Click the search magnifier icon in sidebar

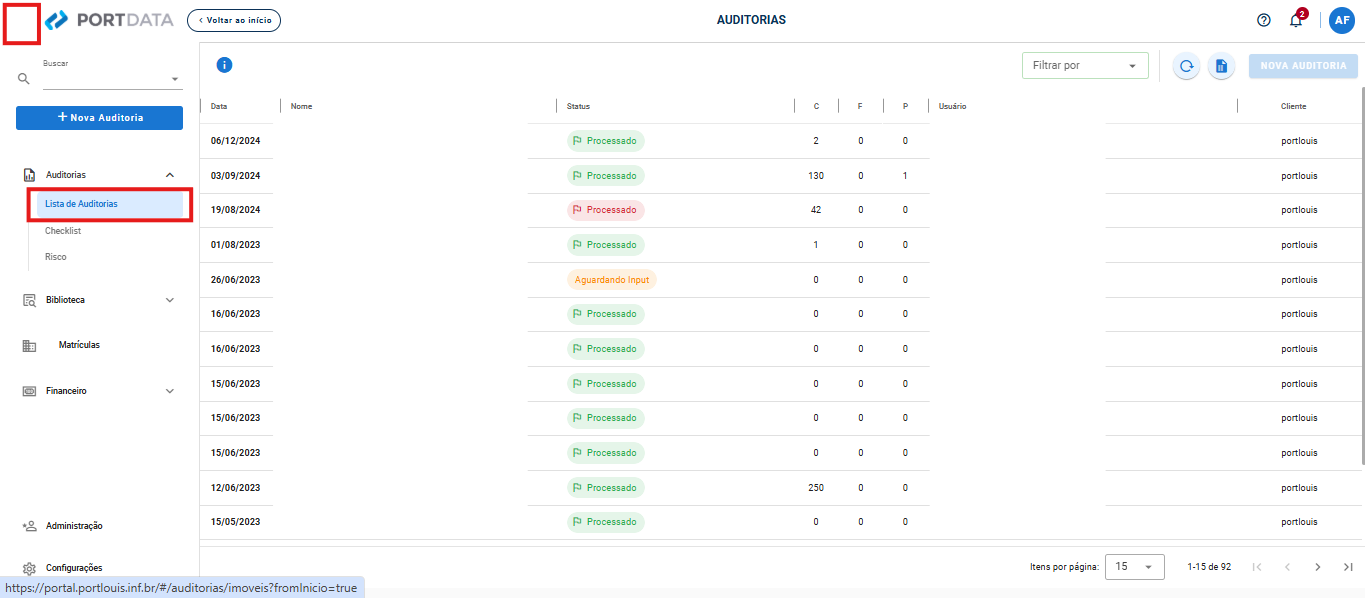[24, 78]
